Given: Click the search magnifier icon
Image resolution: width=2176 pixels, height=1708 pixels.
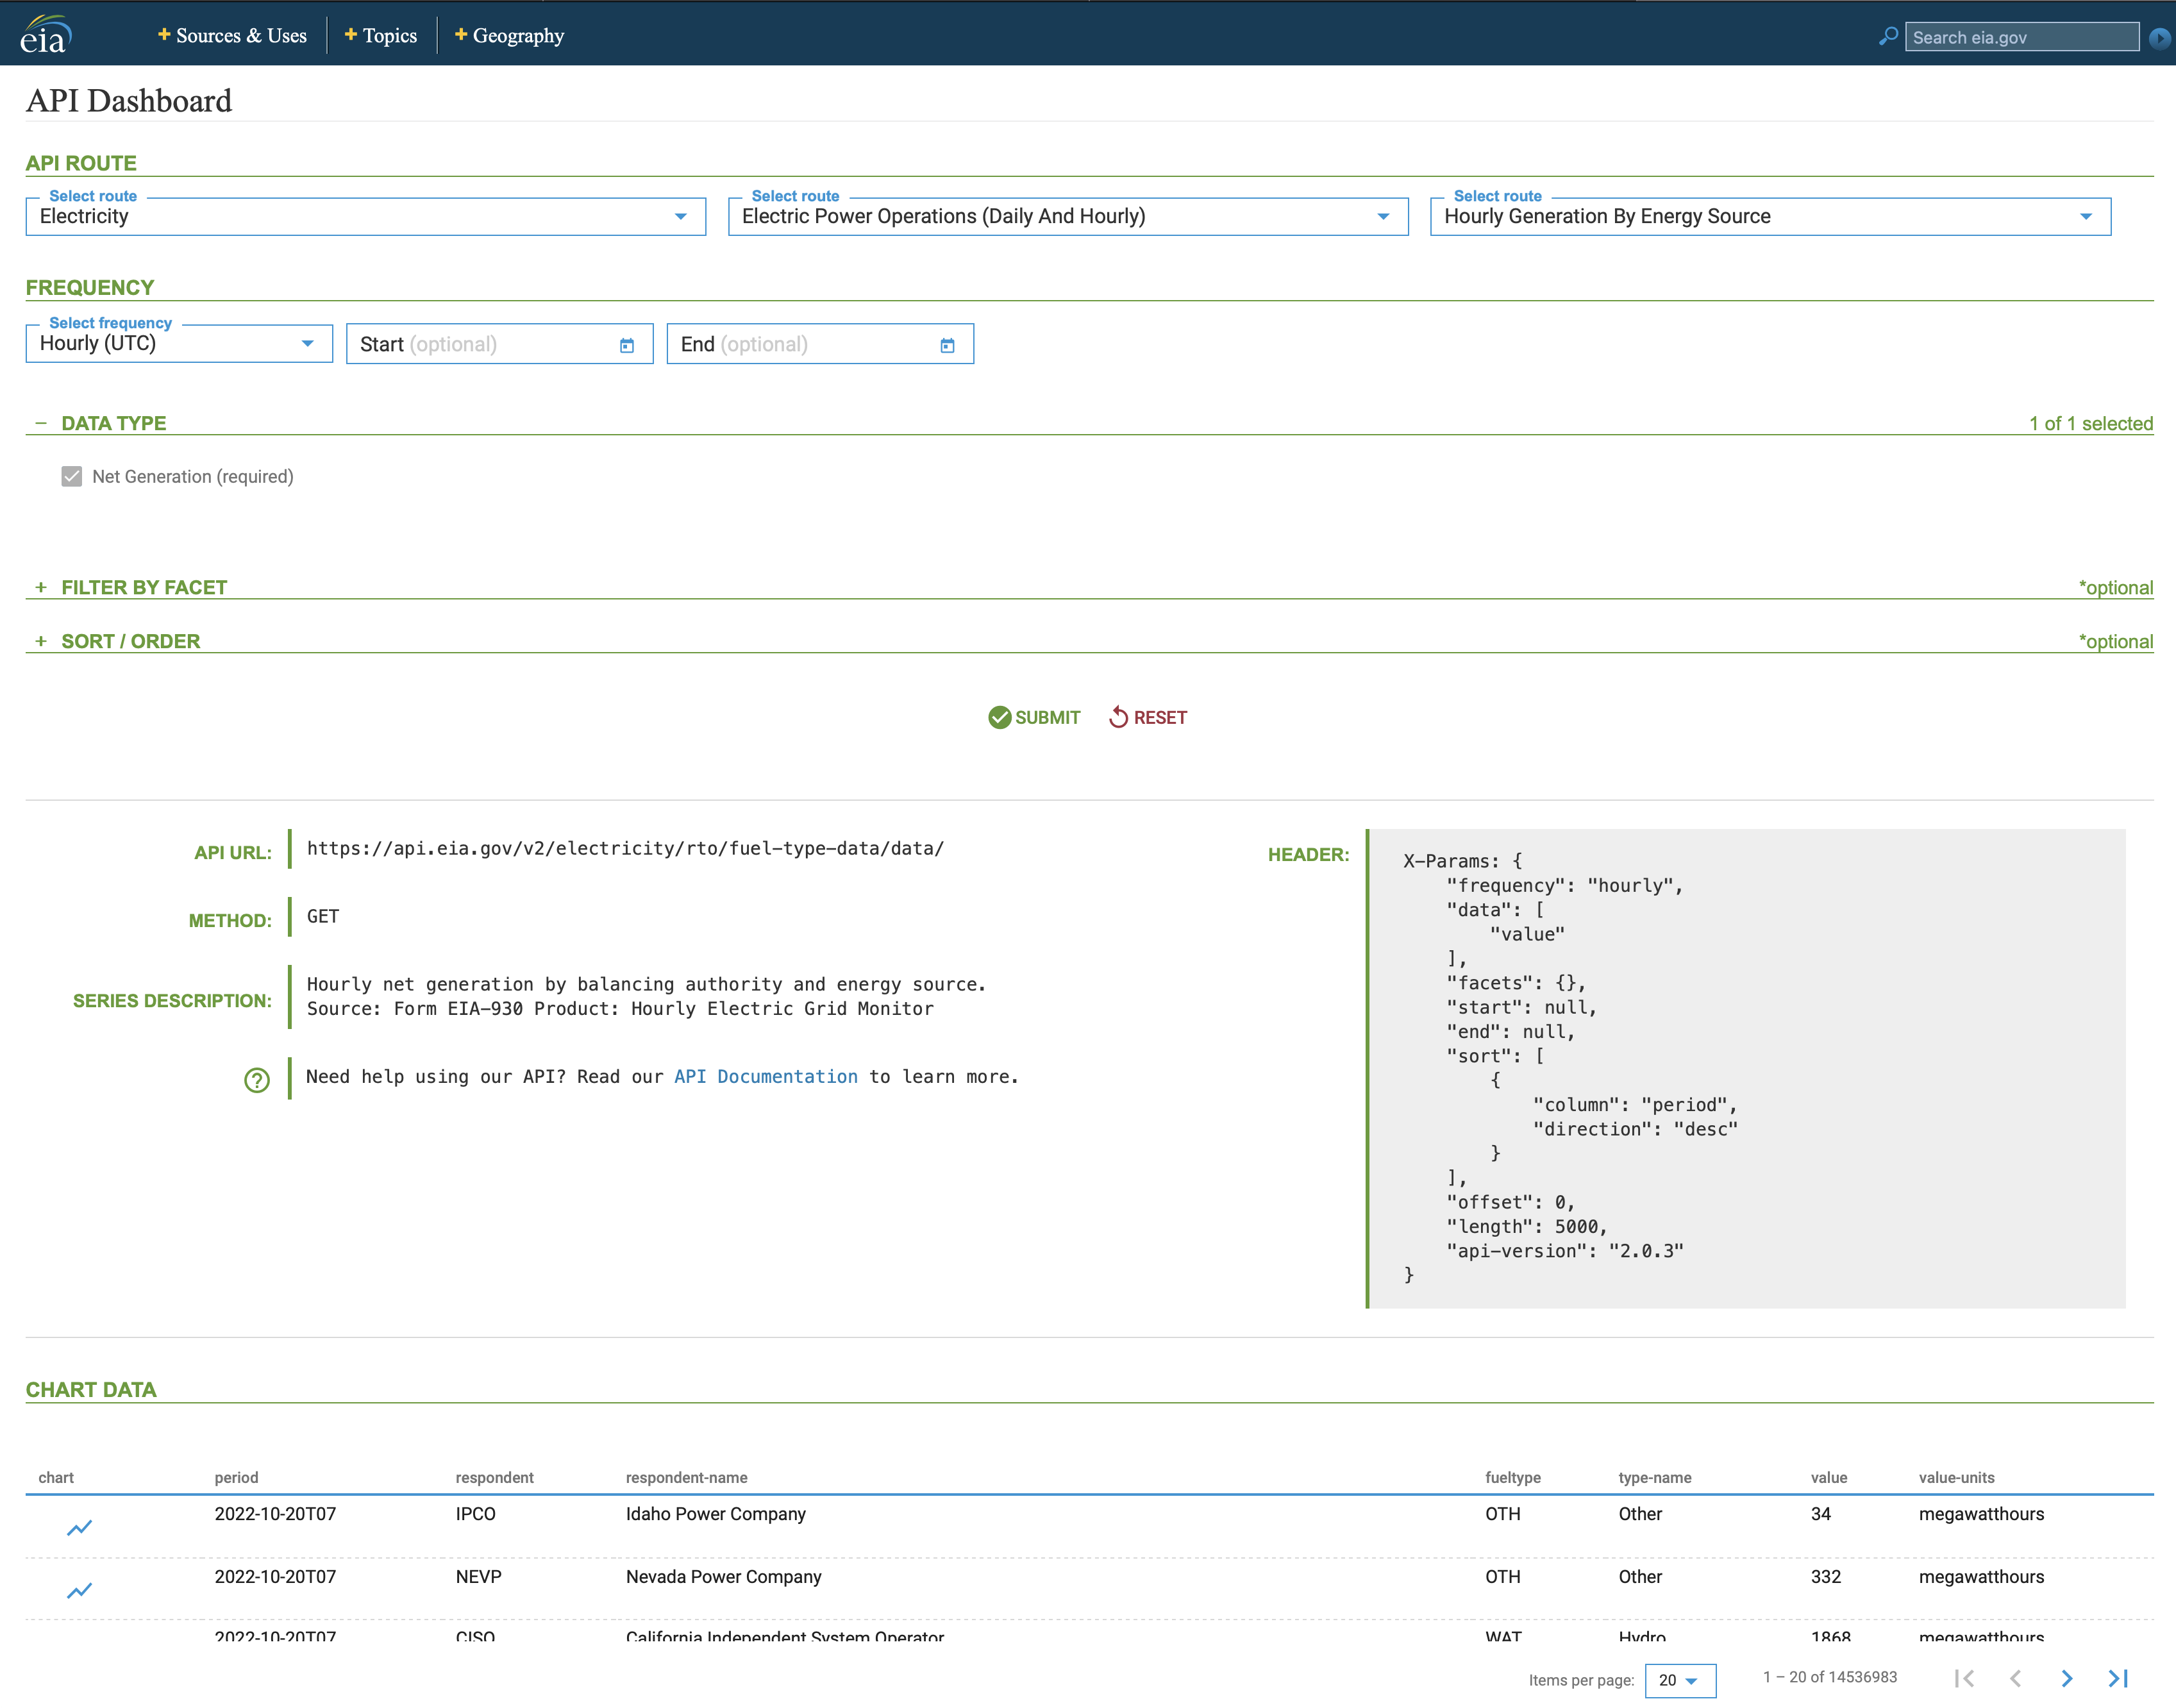Looking at the screenshot, I should [x=1888, y=37].
